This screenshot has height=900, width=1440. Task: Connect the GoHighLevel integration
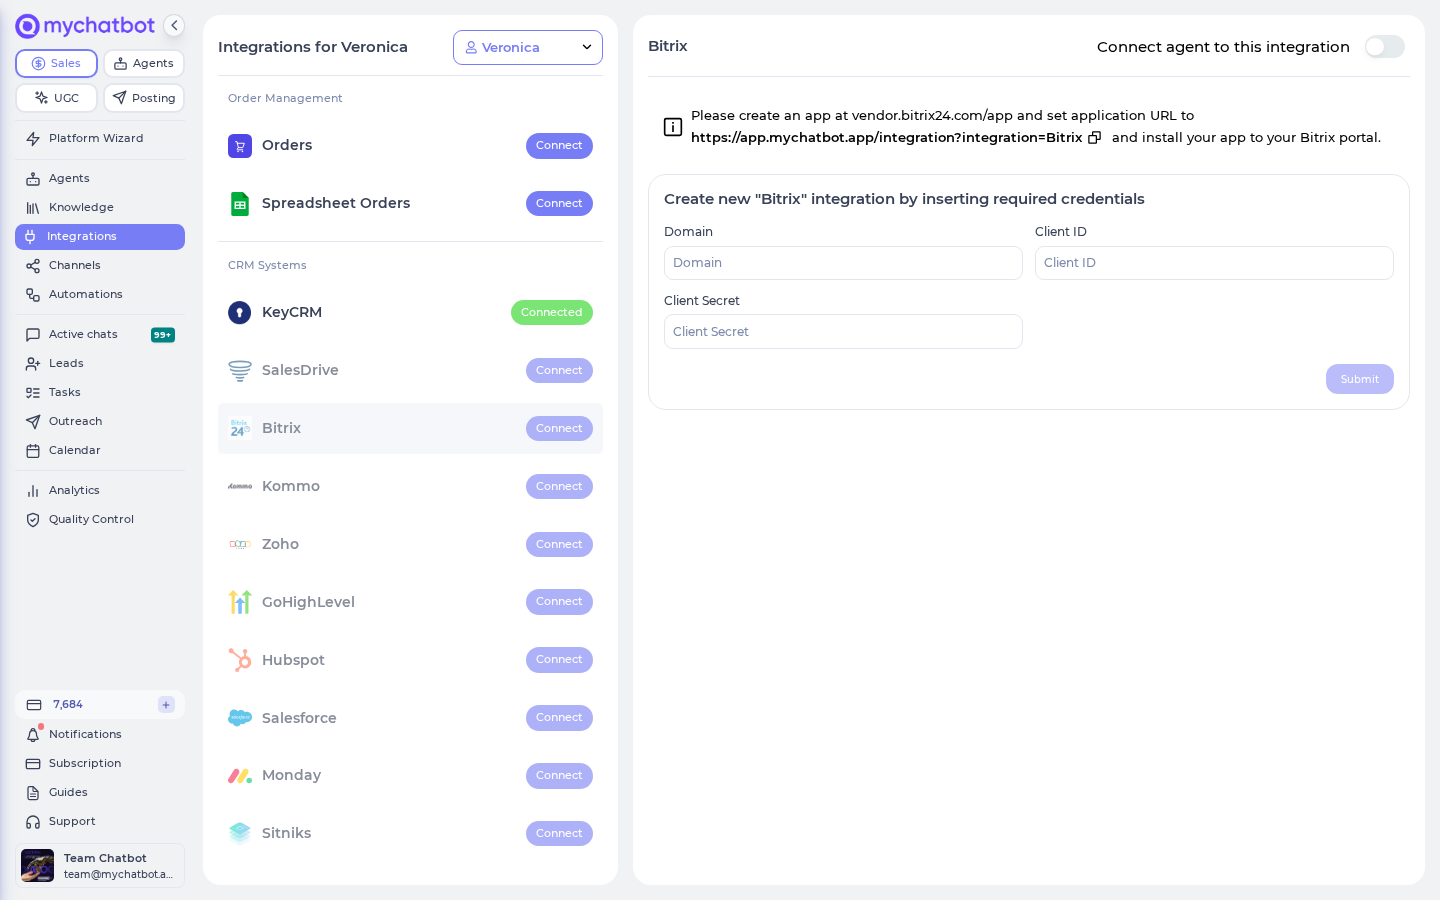(x=559, y=602)
